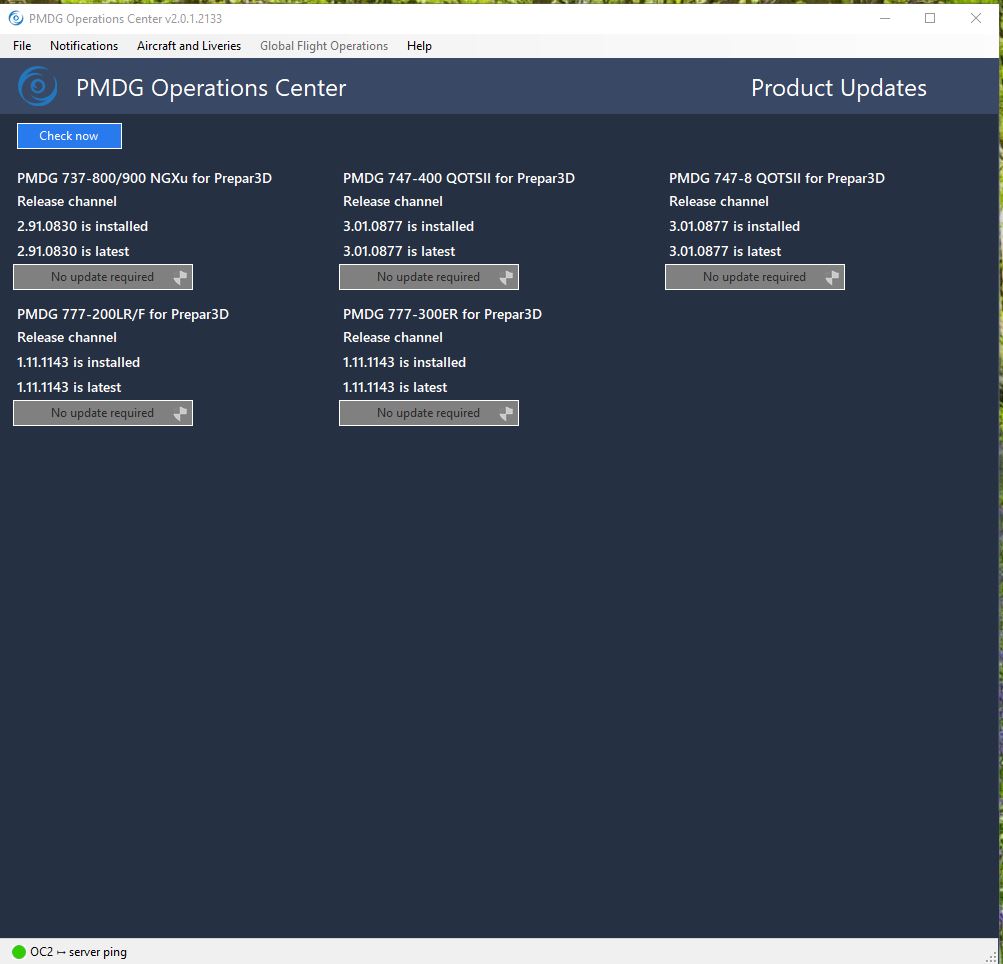Close the PMDG Operations Center window

pyautogui.click(x=976, y=18)
